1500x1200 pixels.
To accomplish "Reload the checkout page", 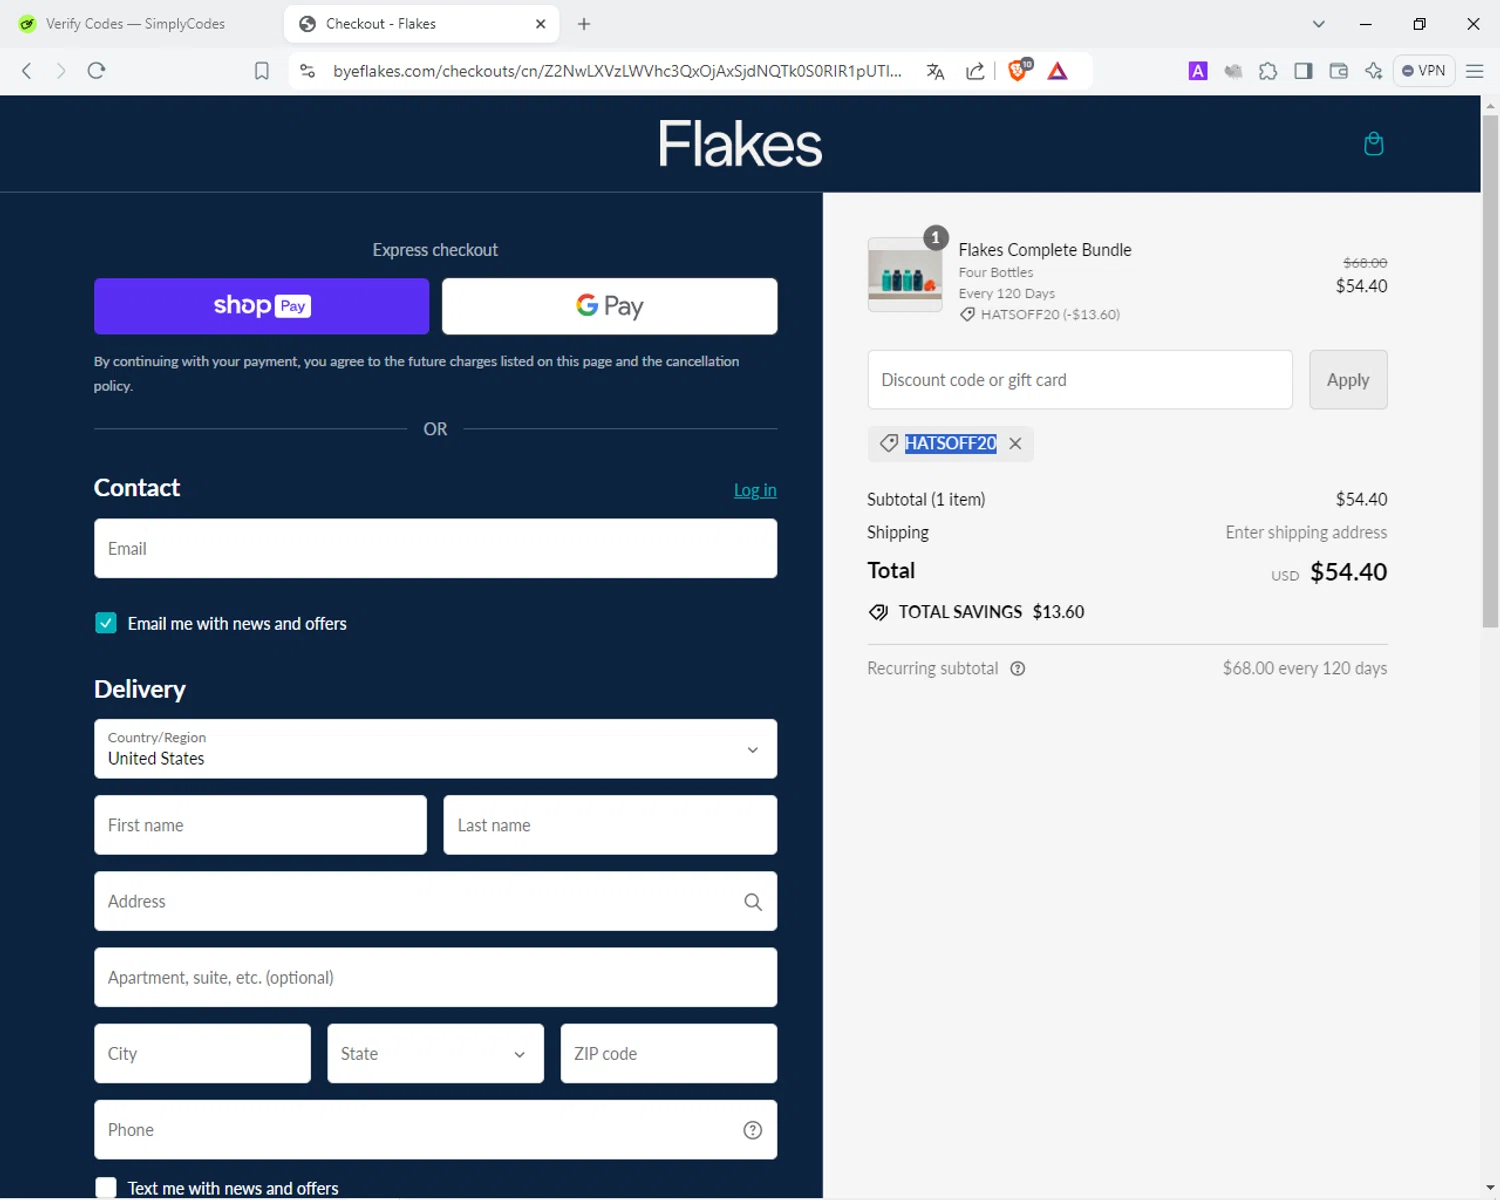I will point(96,71).
